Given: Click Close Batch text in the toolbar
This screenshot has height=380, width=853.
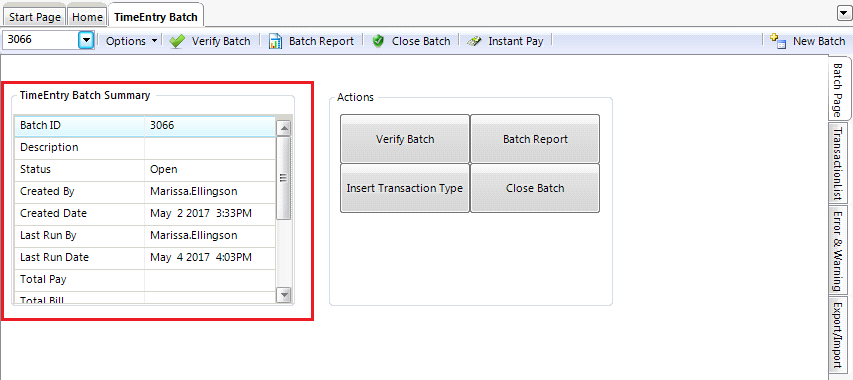Looking at the screenshot, I should [x=421, y=41].
